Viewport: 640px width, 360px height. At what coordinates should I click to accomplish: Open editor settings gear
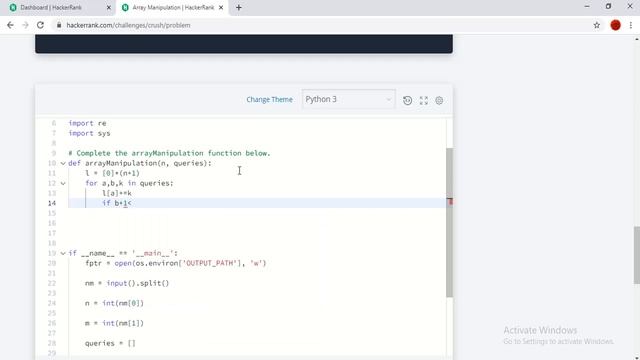coord(439,100)
